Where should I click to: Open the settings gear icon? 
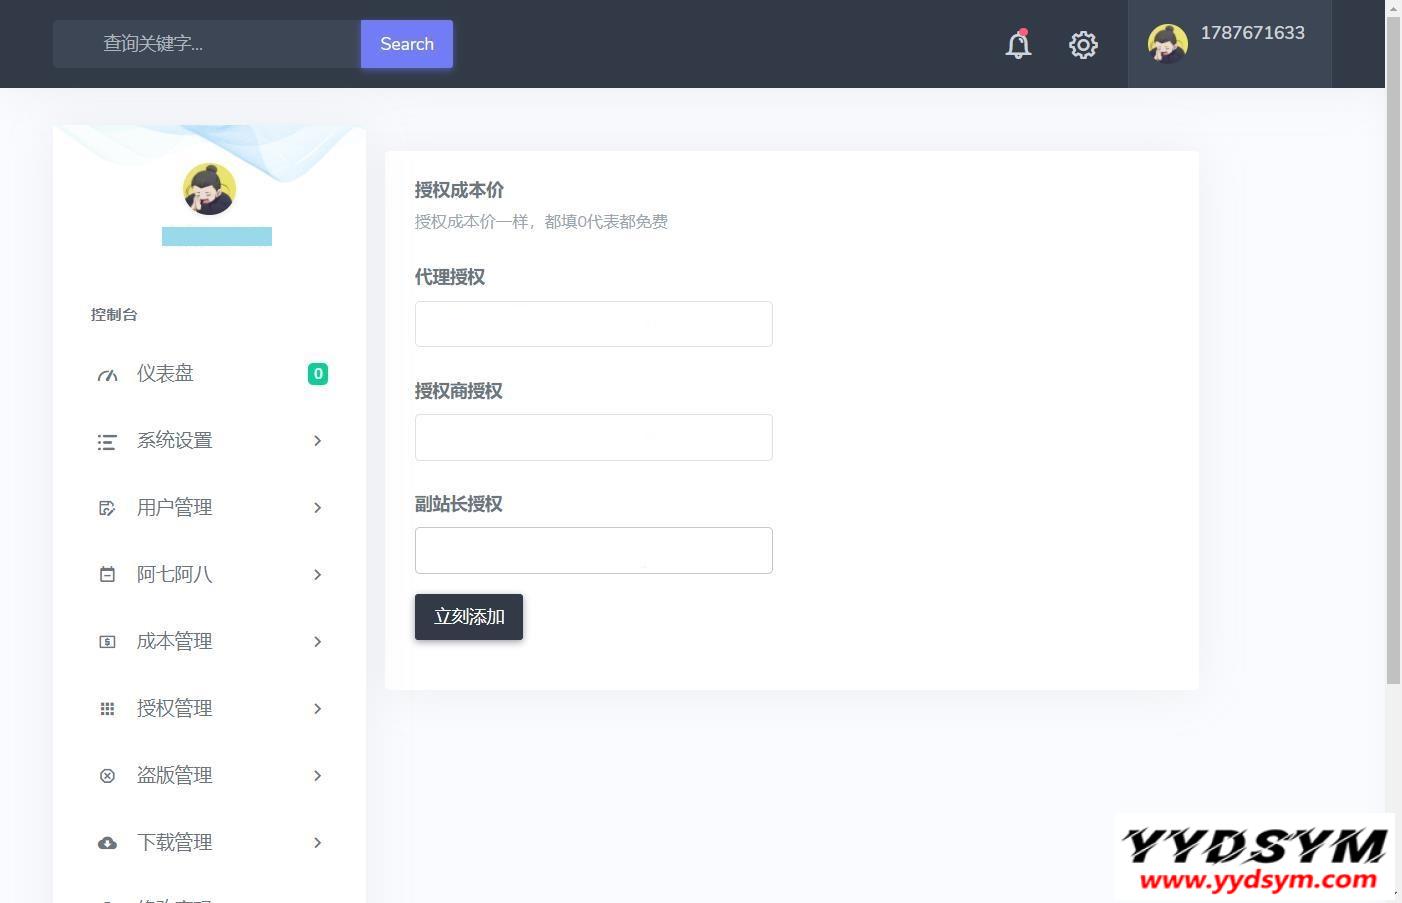[x=1083, y=45]
